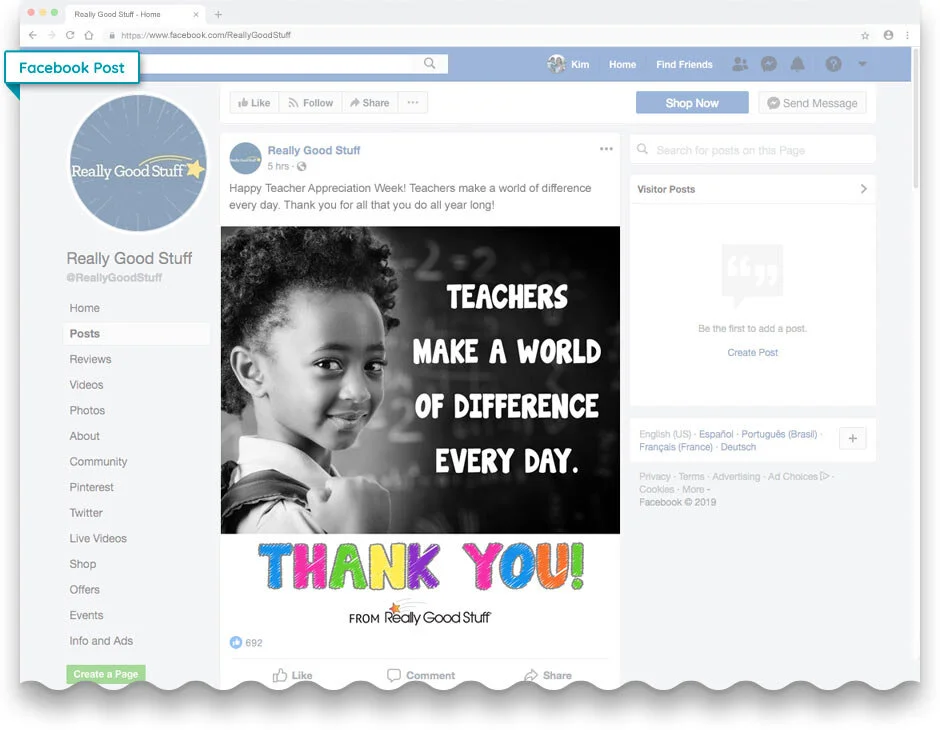This screenshot has height=730, width=940.
Task: Open Offers in the page sidebar
Action: (85, 590)
